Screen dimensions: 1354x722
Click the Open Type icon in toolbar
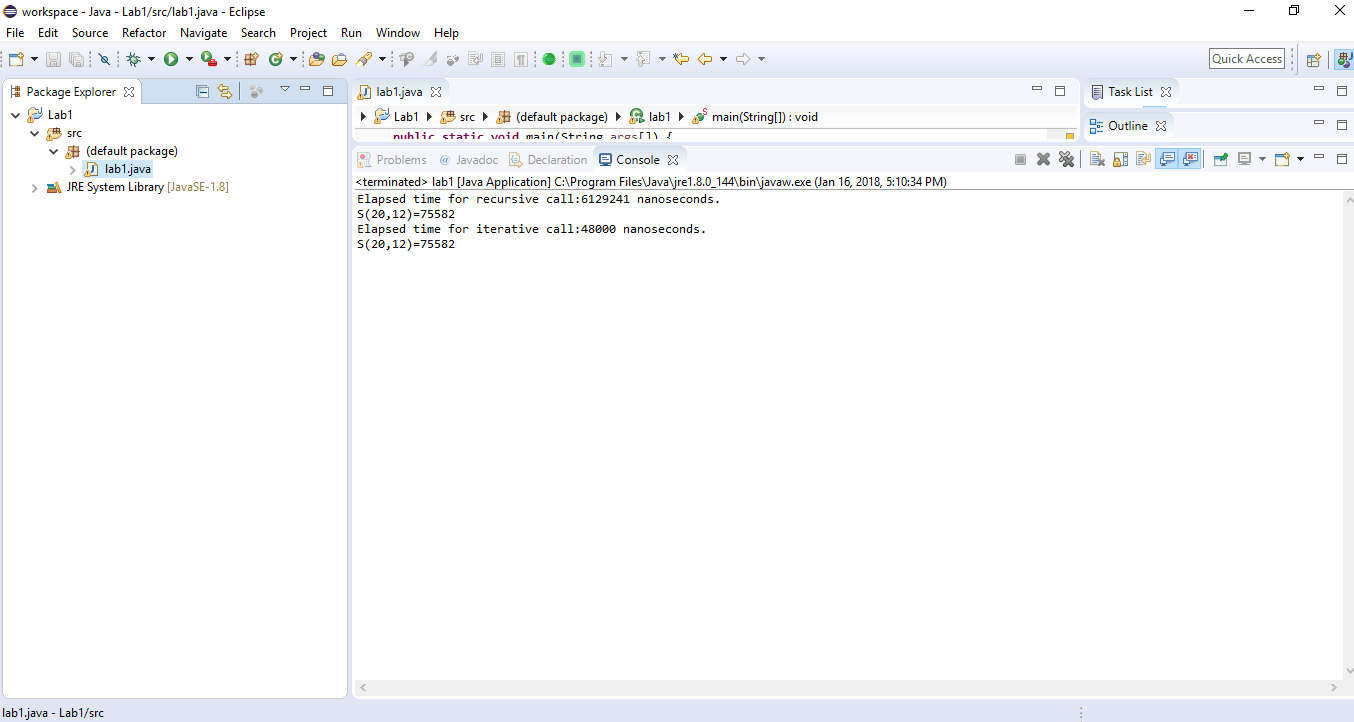317,59
